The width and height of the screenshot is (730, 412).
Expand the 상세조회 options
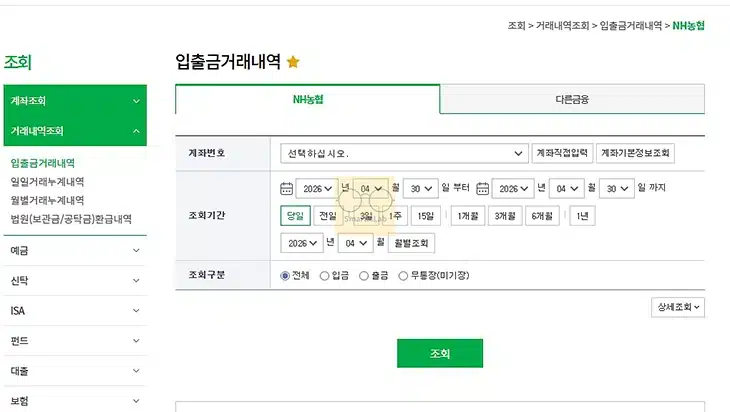click(x=678, y=307)
